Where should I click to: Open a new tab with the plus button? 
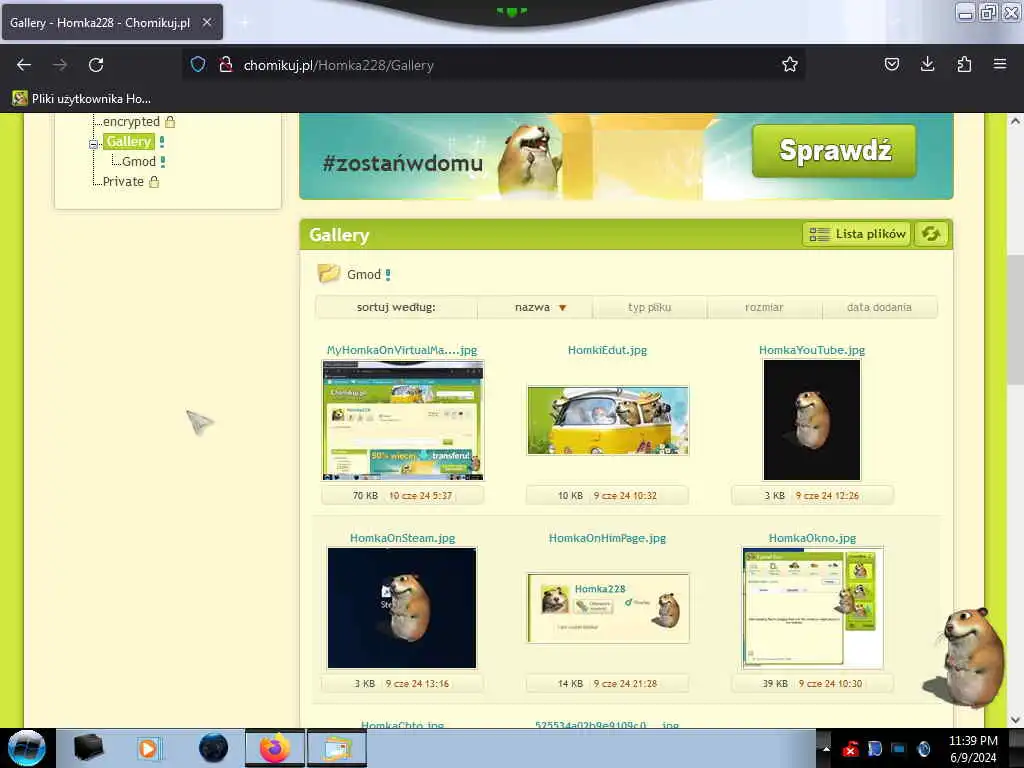(x=244, y=22)
